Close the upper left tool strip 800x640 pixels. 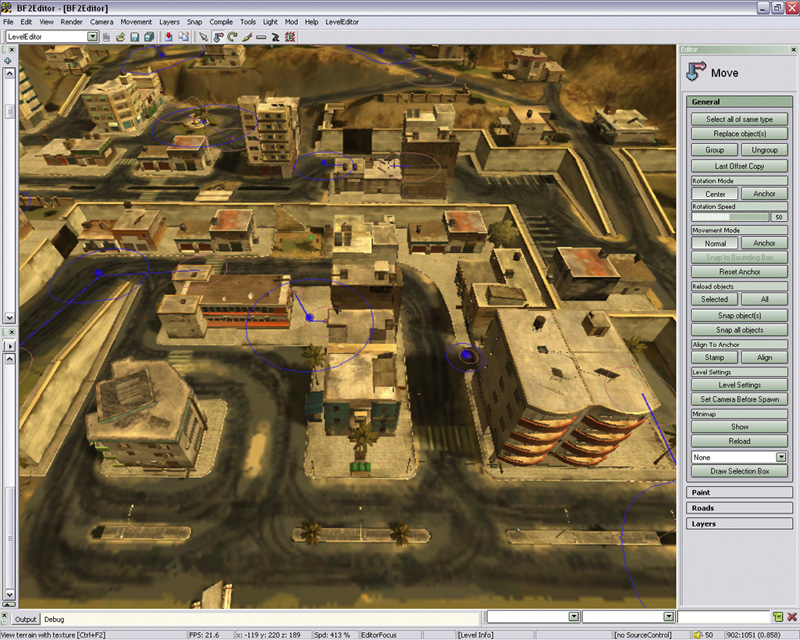point(12,50)
